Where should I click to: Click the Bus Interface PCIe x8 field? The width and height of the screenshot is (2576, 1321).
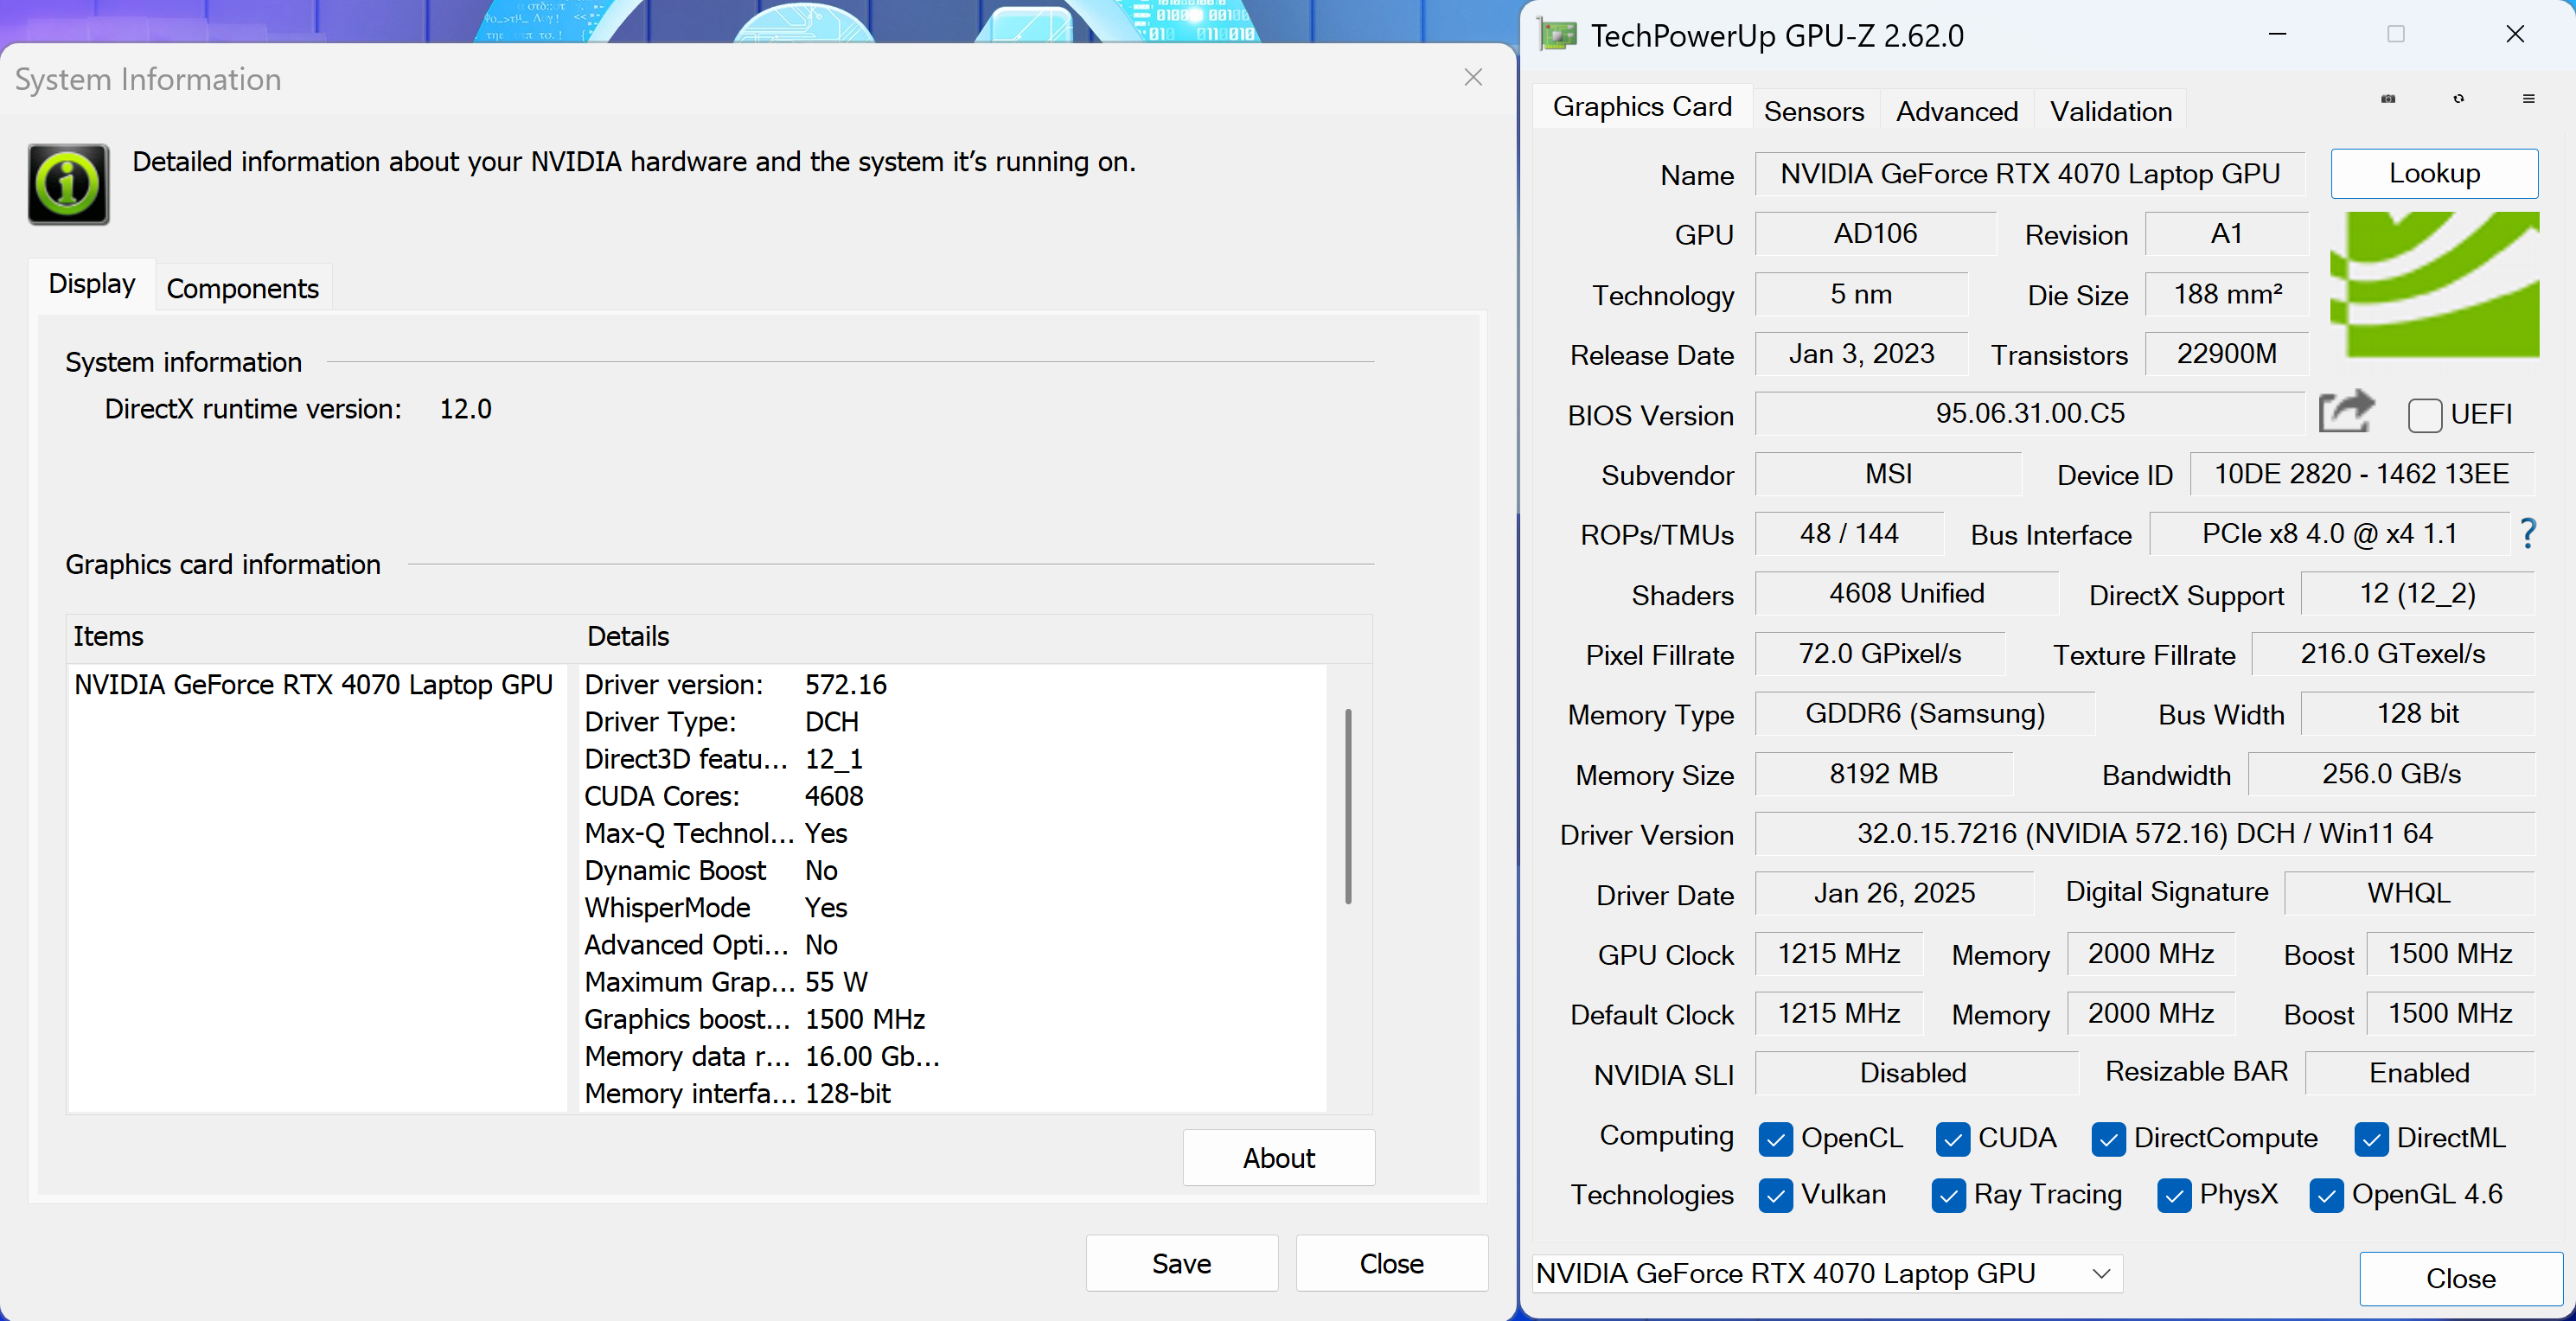click(2329, 534)
